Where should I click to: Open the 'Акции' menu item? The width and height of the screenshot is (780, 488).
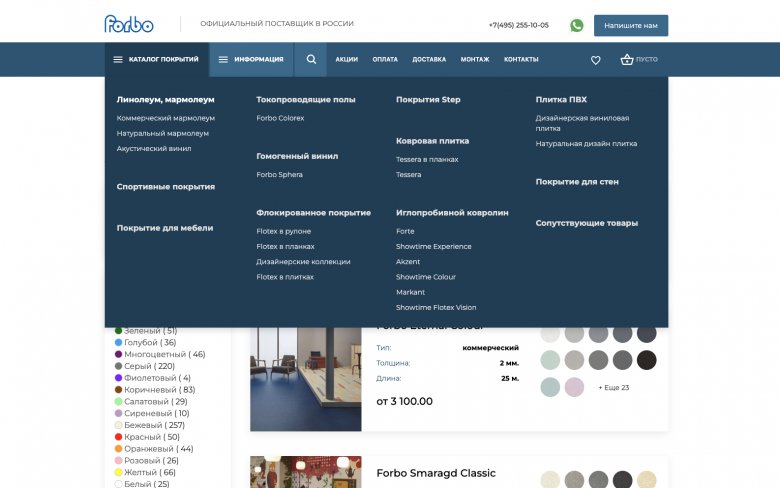coord(346,59)
